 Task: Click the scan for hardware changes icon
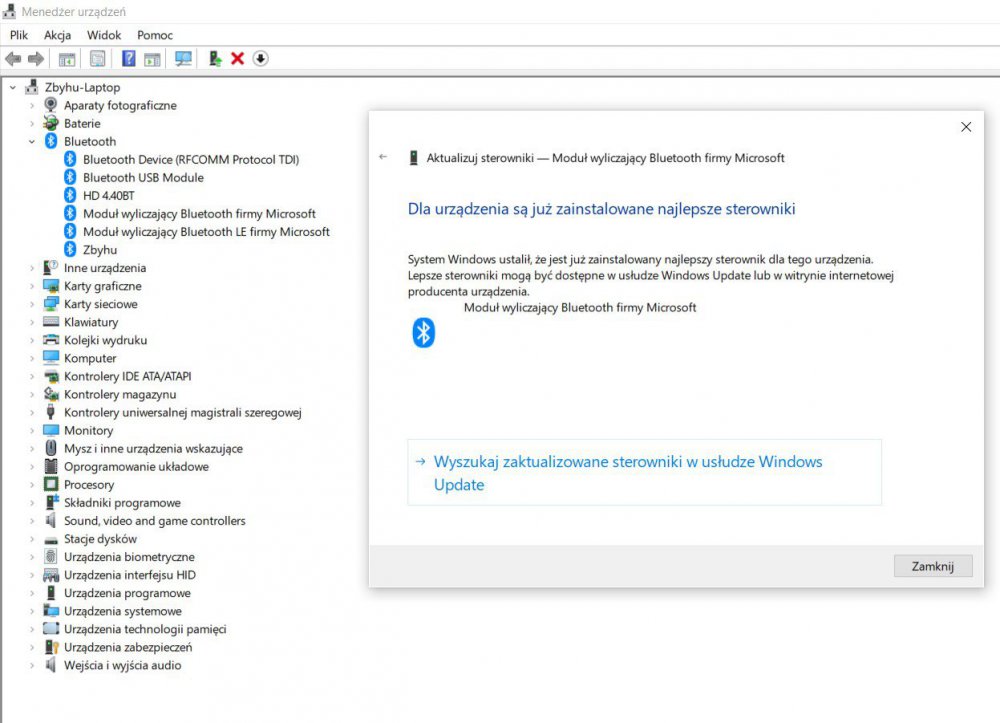pos(183,59)
